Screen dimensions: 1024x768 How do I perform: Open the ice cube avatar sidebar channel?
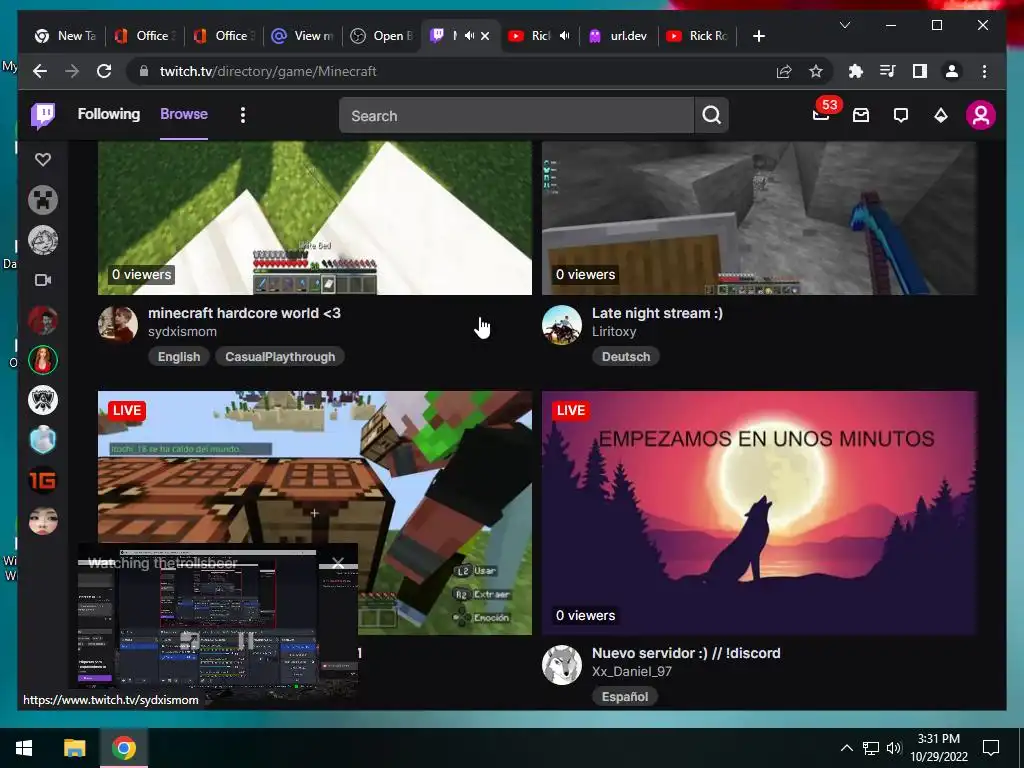pos(43,441)
